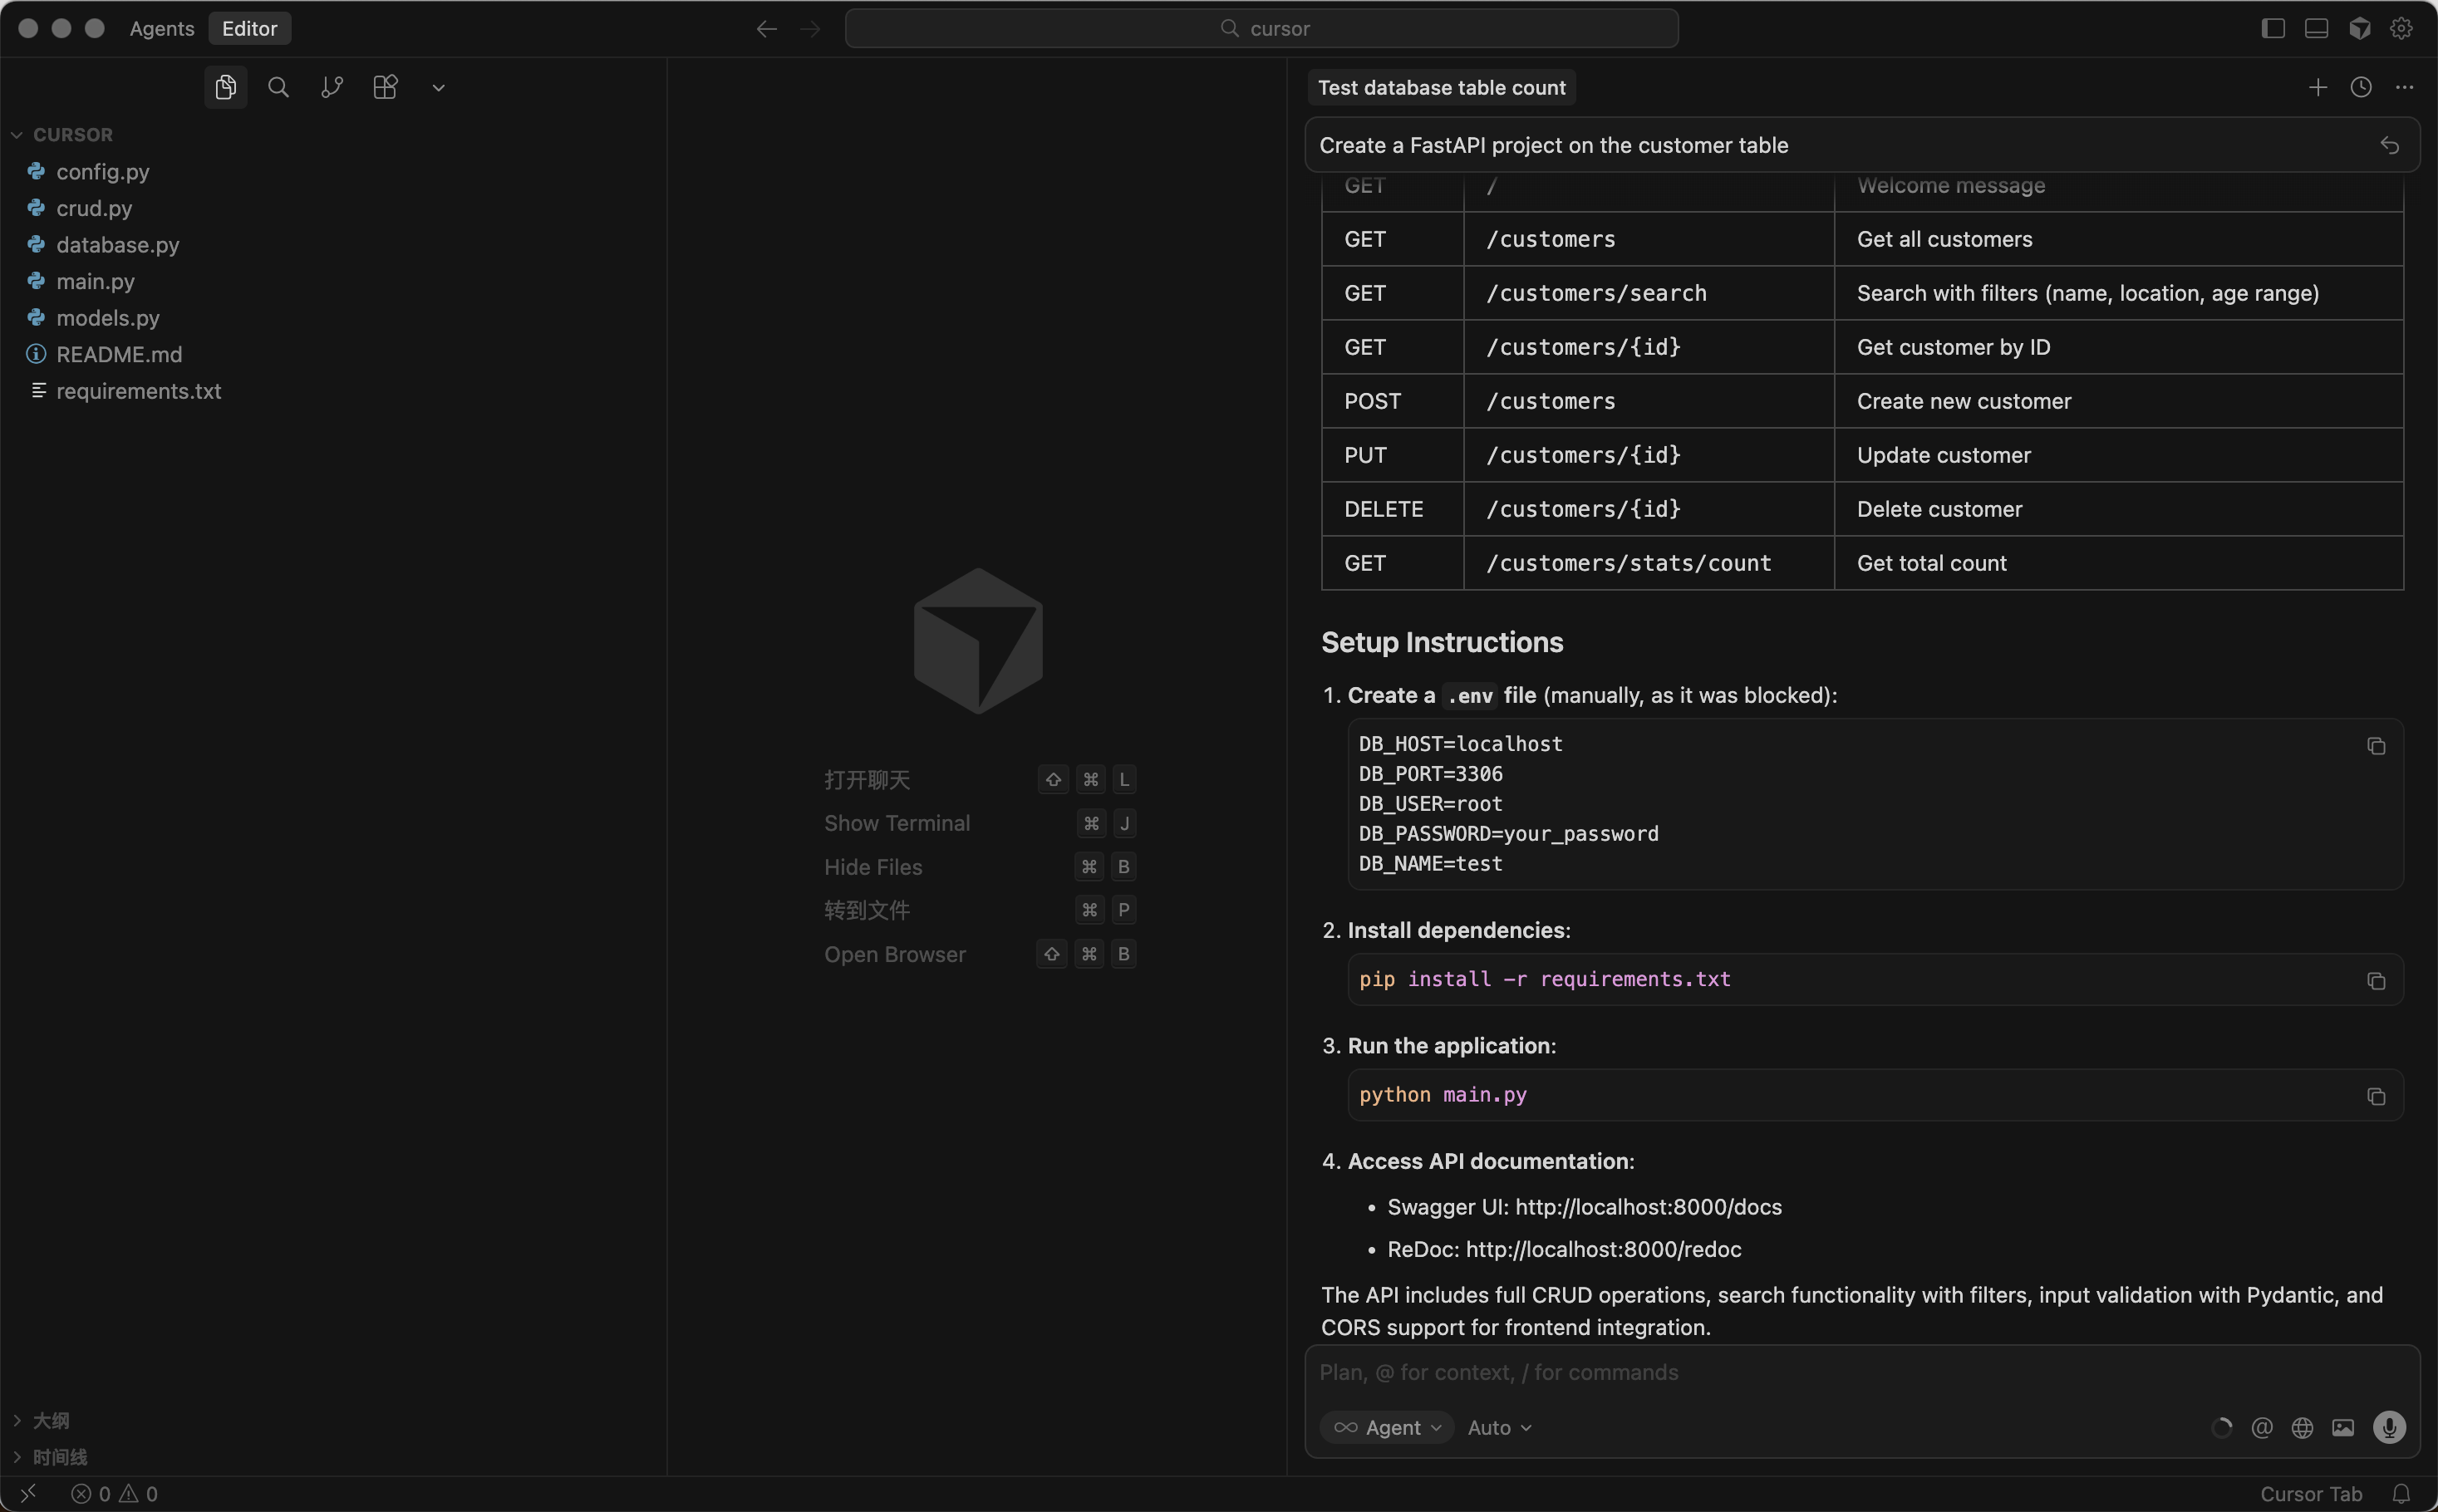The width and height of the screenshot is (2438, 1512).
Task: Open the source control branch icon
Action: coord(332,88)
